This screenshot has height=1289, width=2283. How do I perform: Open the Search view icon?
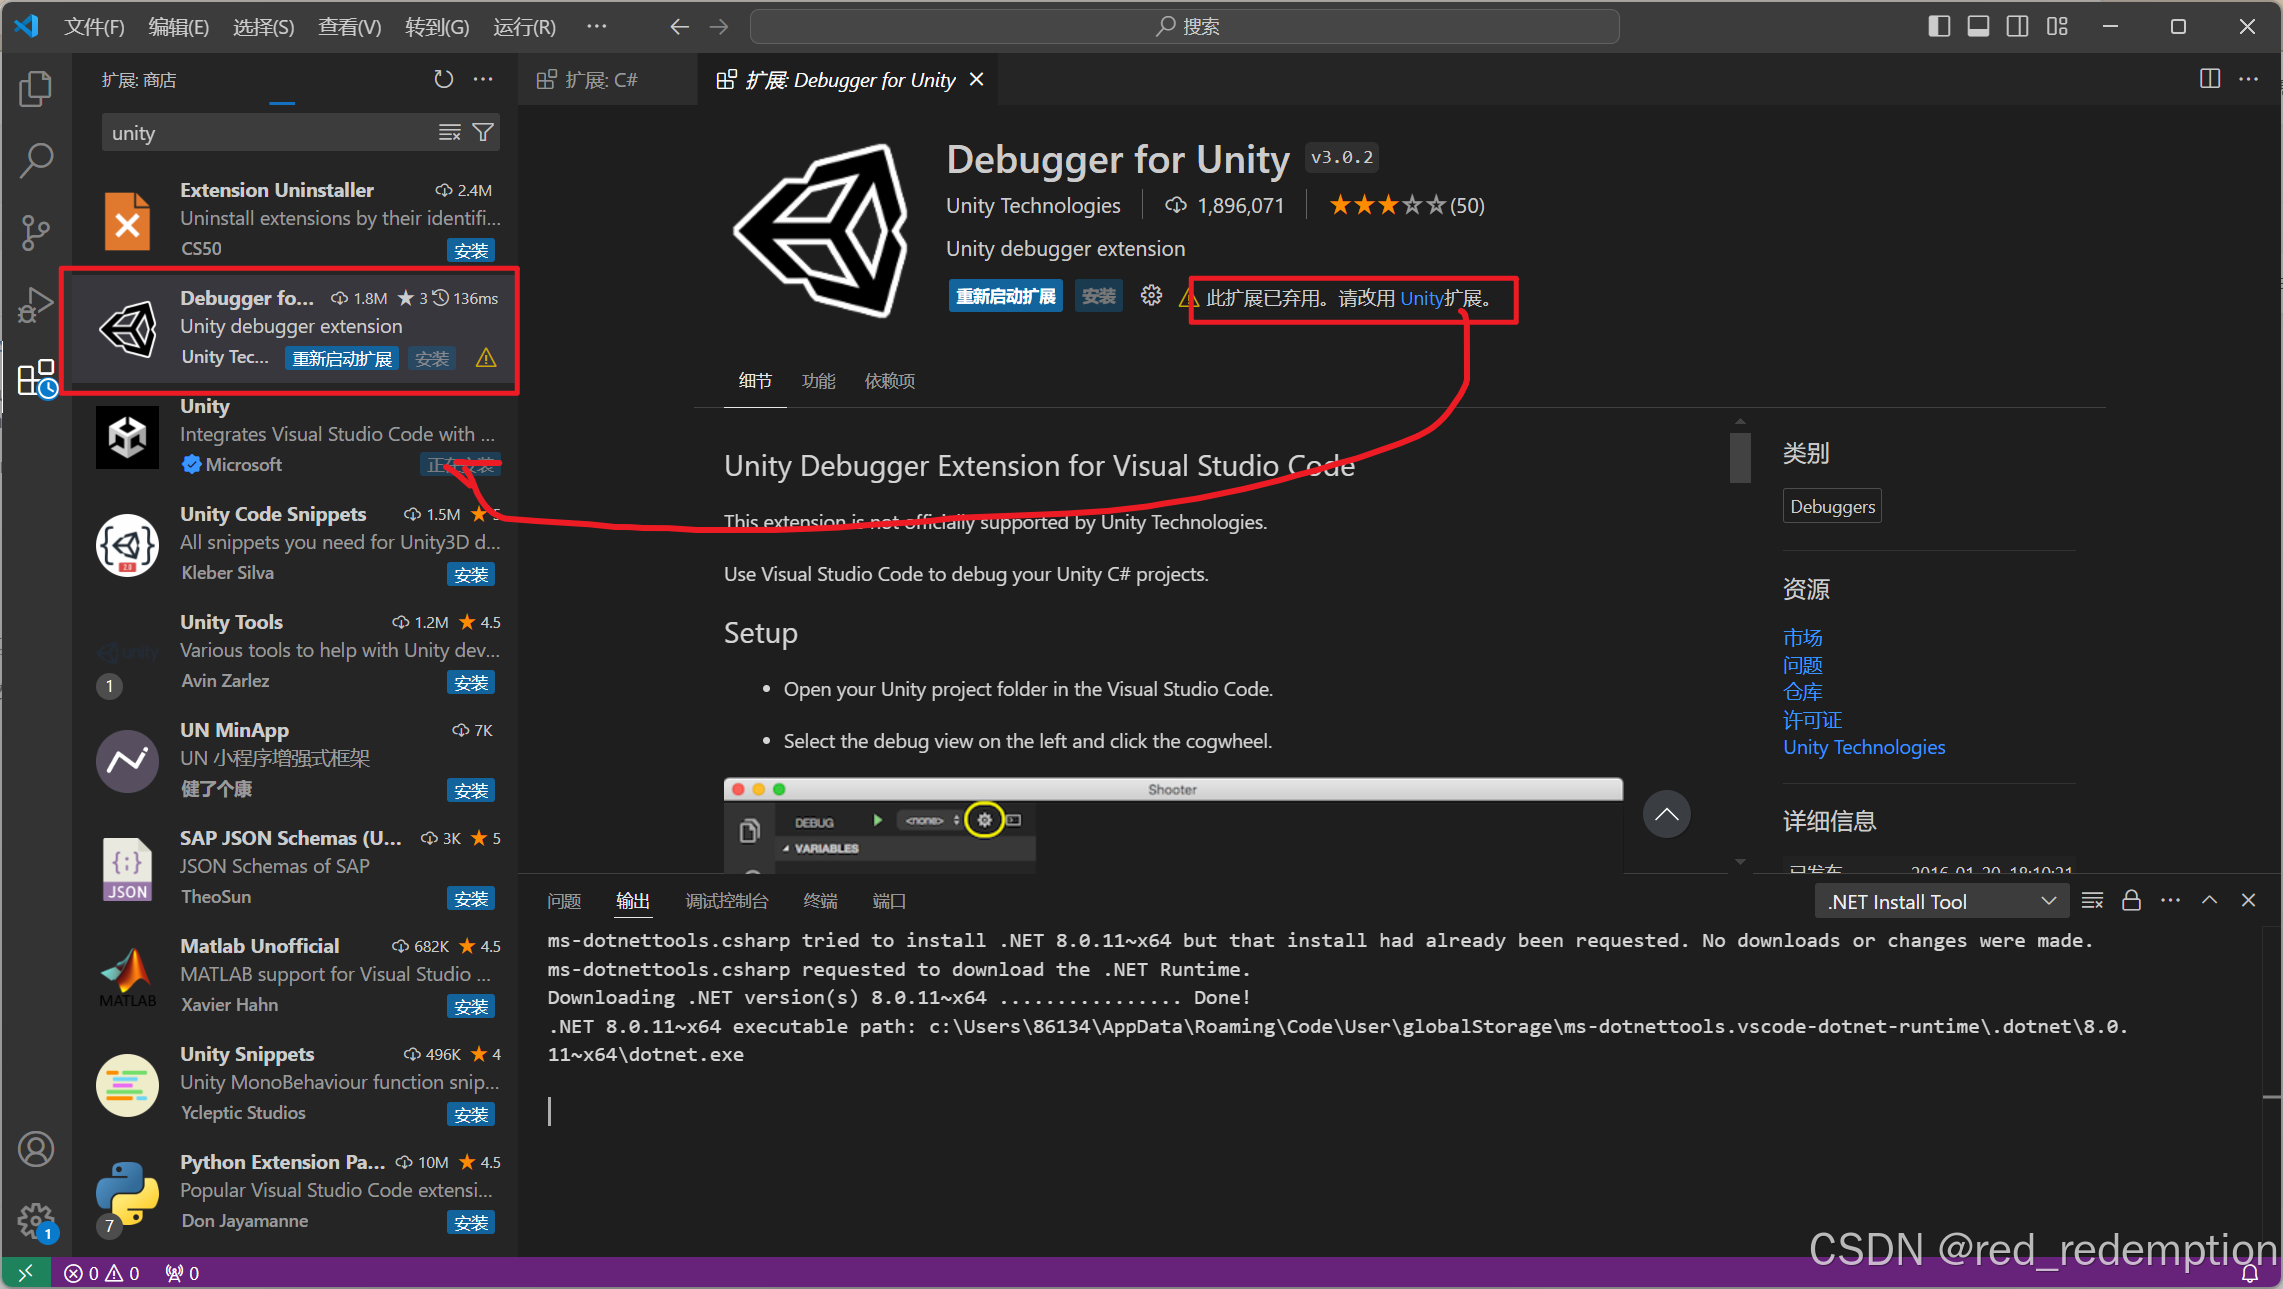click(x=36, y=160)
